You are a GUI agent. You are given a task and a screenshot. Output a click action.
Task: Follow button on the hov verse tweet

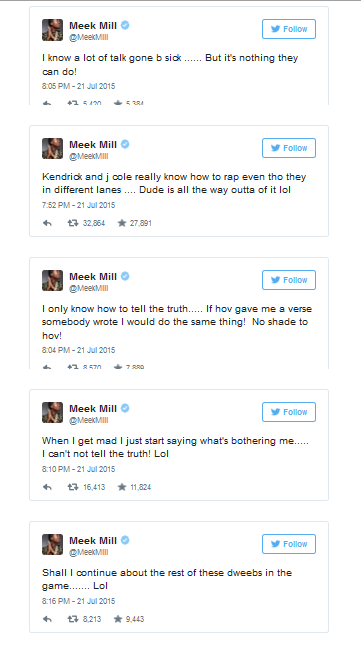pos(289,280)
